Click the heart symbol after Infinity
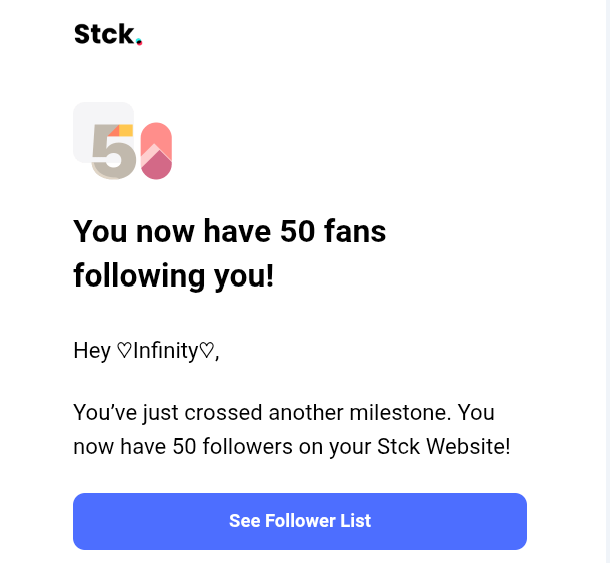Screen dimensions: 610x563 click(x=206, y=351)
